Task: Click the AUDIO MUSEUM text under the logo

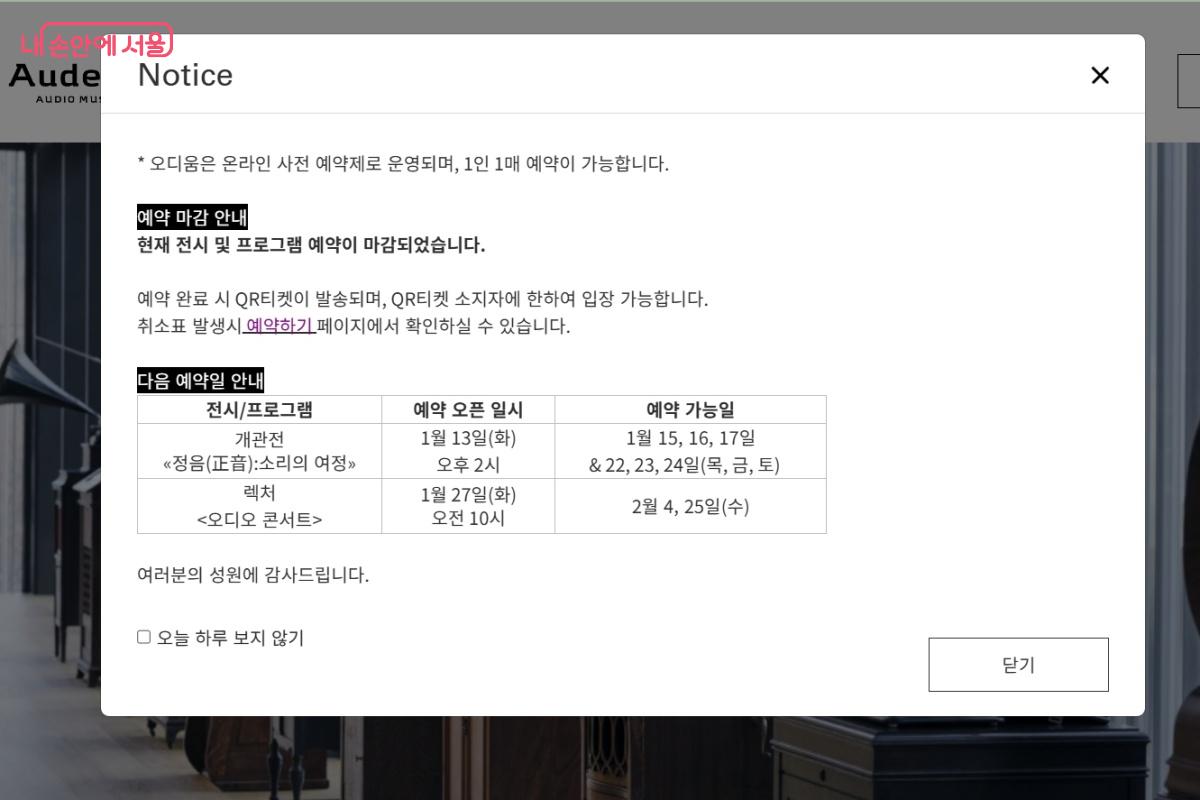Action: pyautogui.click(x=55, y=98)
